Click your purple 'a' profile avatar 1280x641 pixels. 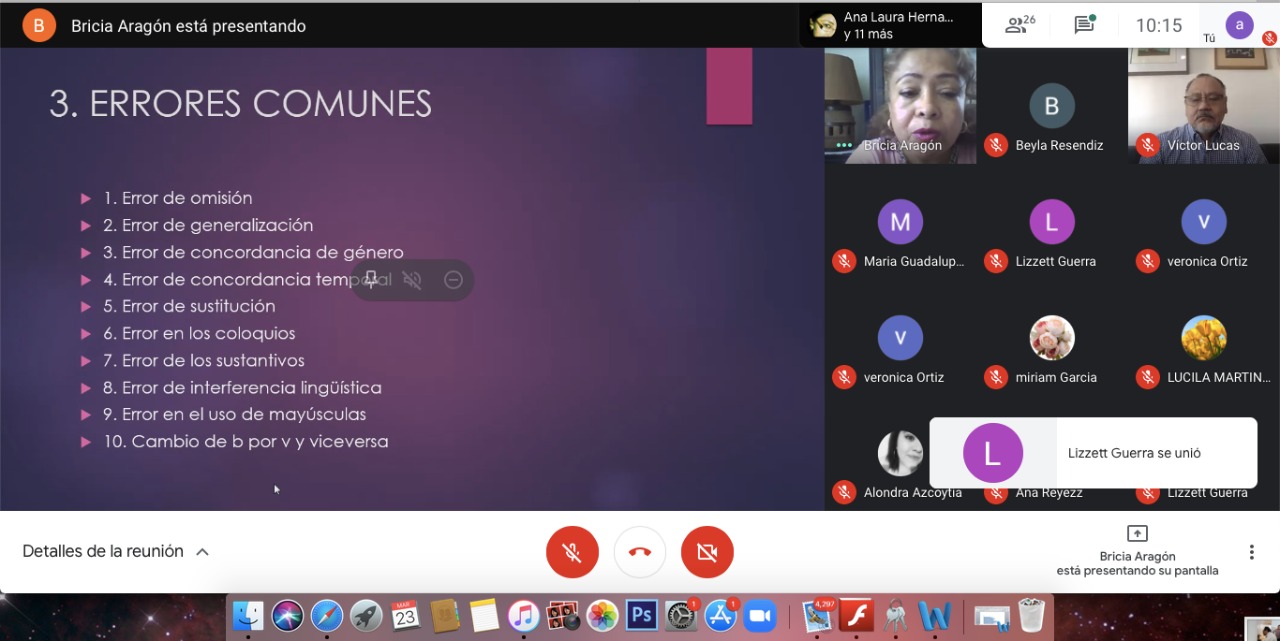coord(1240,25)
